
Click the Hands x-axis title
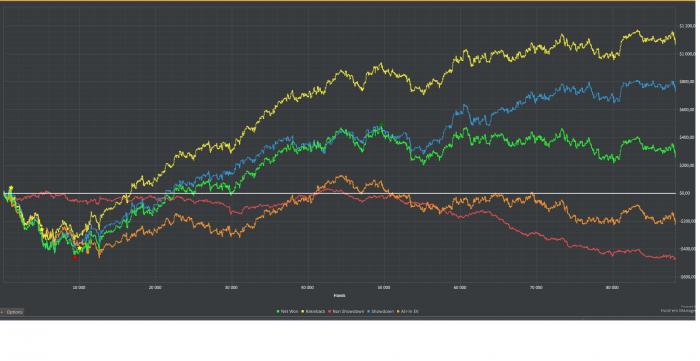(x=339, y=295)
